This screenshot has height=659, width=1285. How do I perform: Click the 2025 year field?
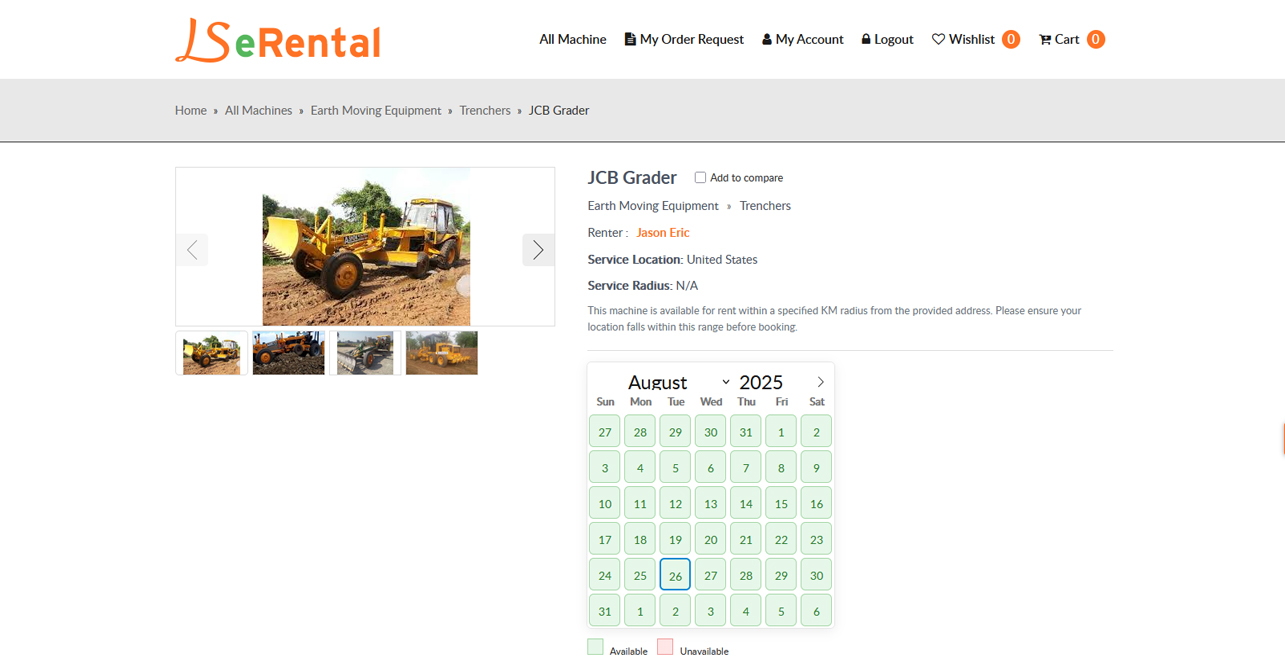pos(761,382)
